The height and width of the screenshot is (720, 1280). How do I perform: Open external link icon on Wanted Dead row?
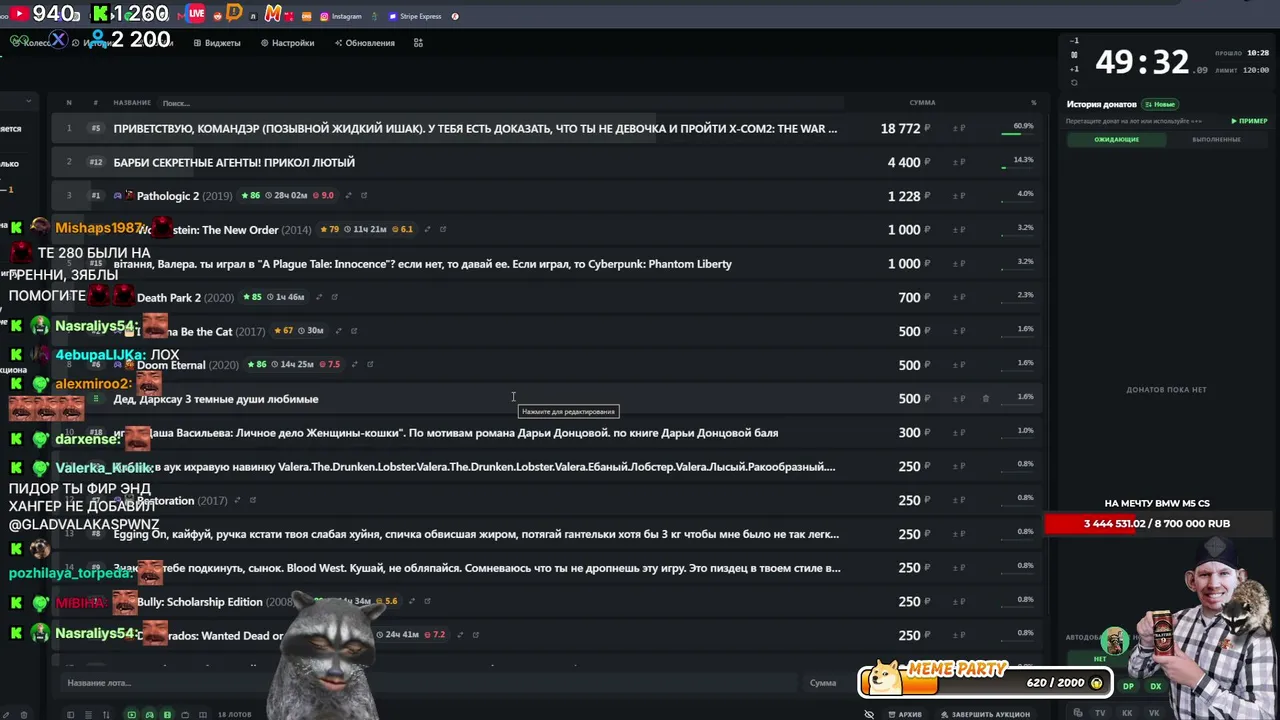[x=475, y=634]
